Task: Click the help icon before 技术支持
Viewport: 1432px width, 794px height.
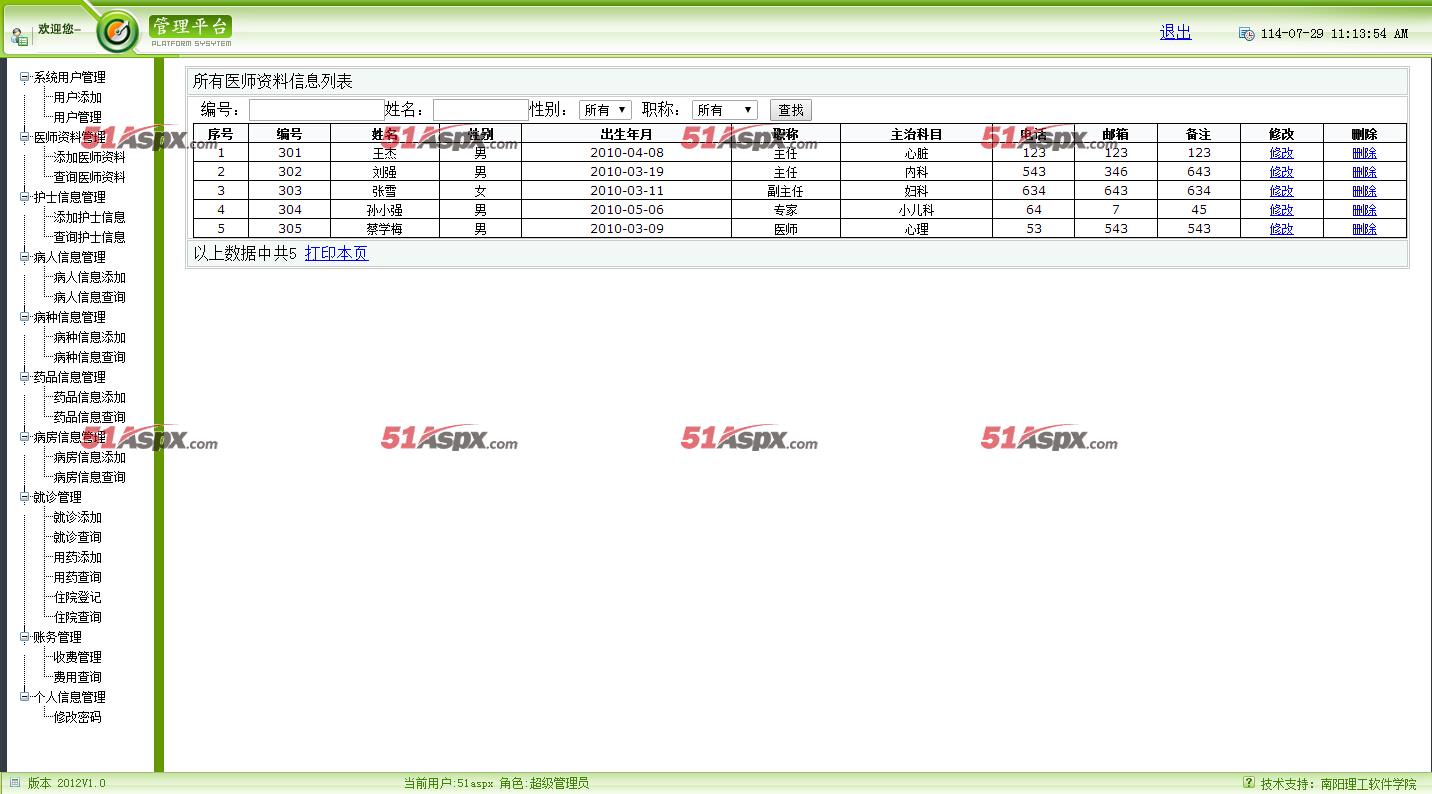Action: click(1248, 783)
